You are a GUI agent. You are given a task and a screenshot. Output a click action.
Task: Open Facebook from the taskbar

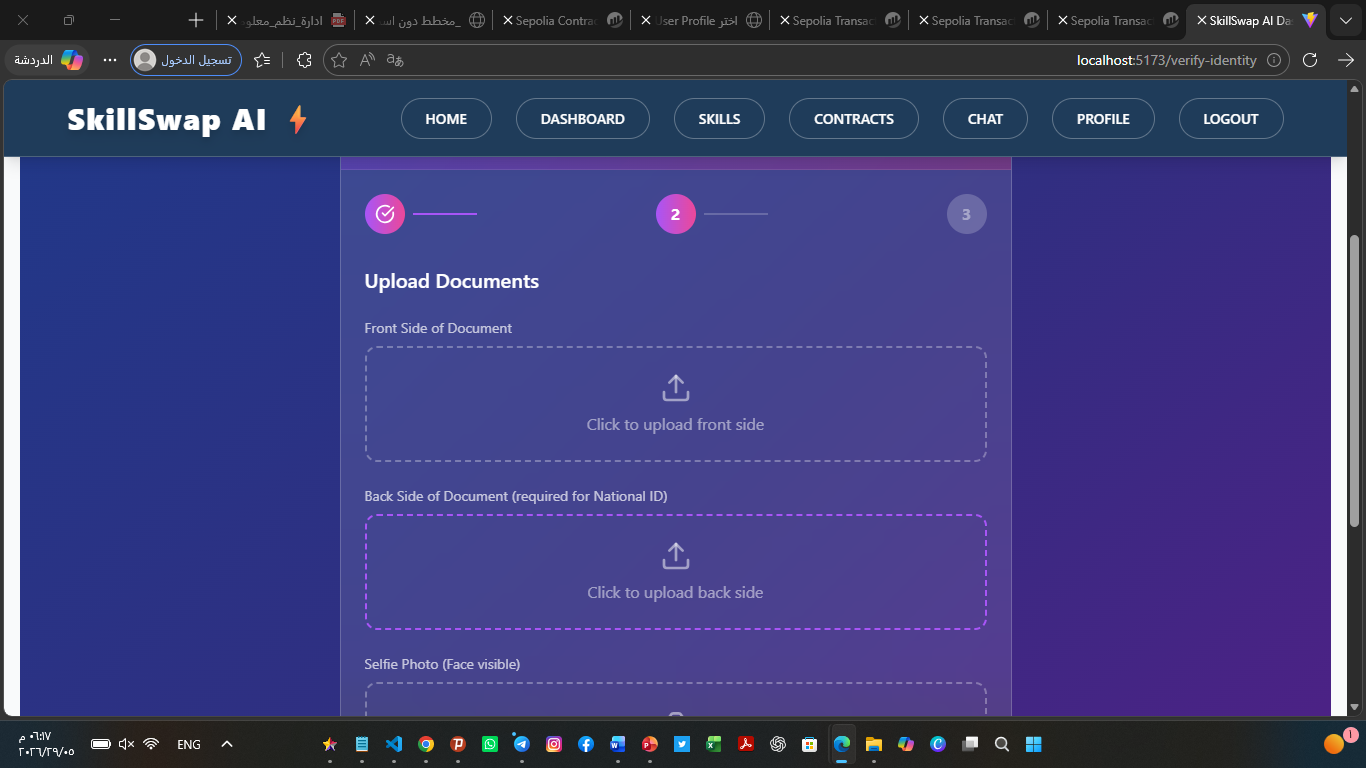(x=586, y=744)
